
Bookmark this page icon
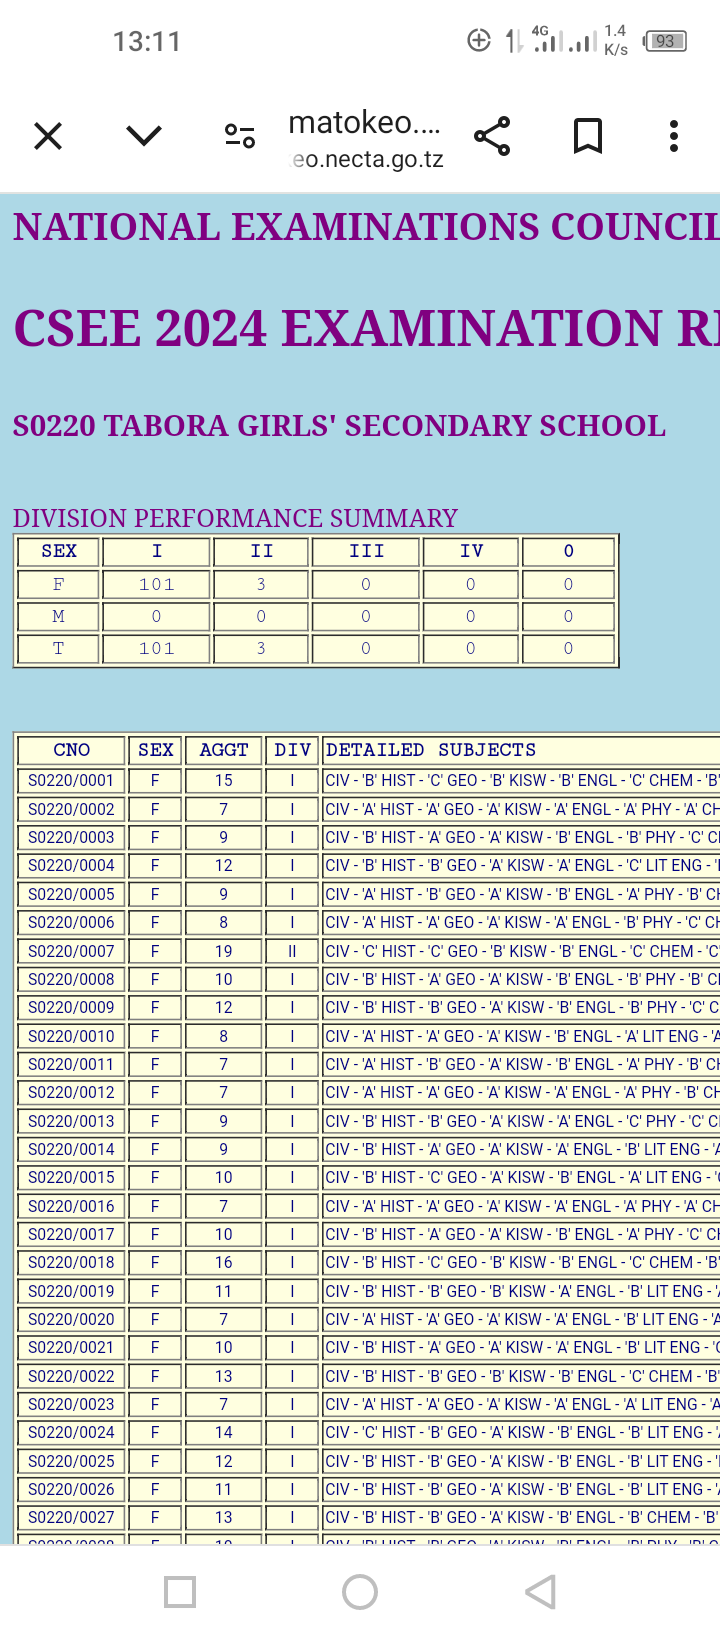click(588, 136)
